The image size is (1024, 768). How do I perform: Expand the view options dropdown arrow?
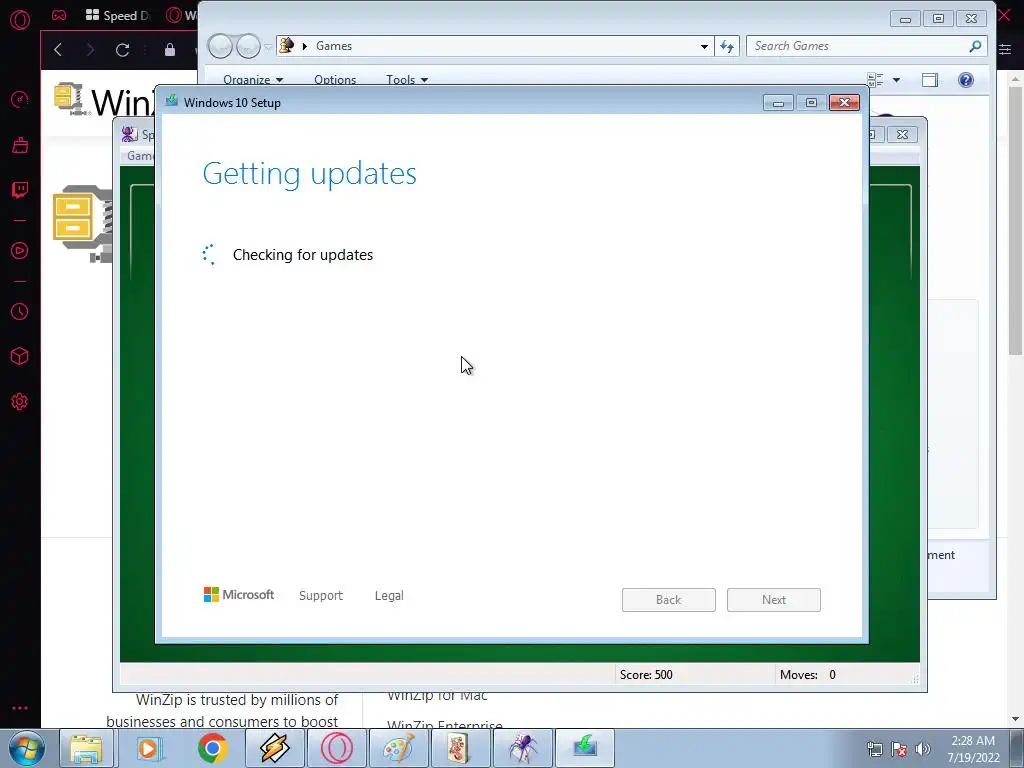pos(896,80)
